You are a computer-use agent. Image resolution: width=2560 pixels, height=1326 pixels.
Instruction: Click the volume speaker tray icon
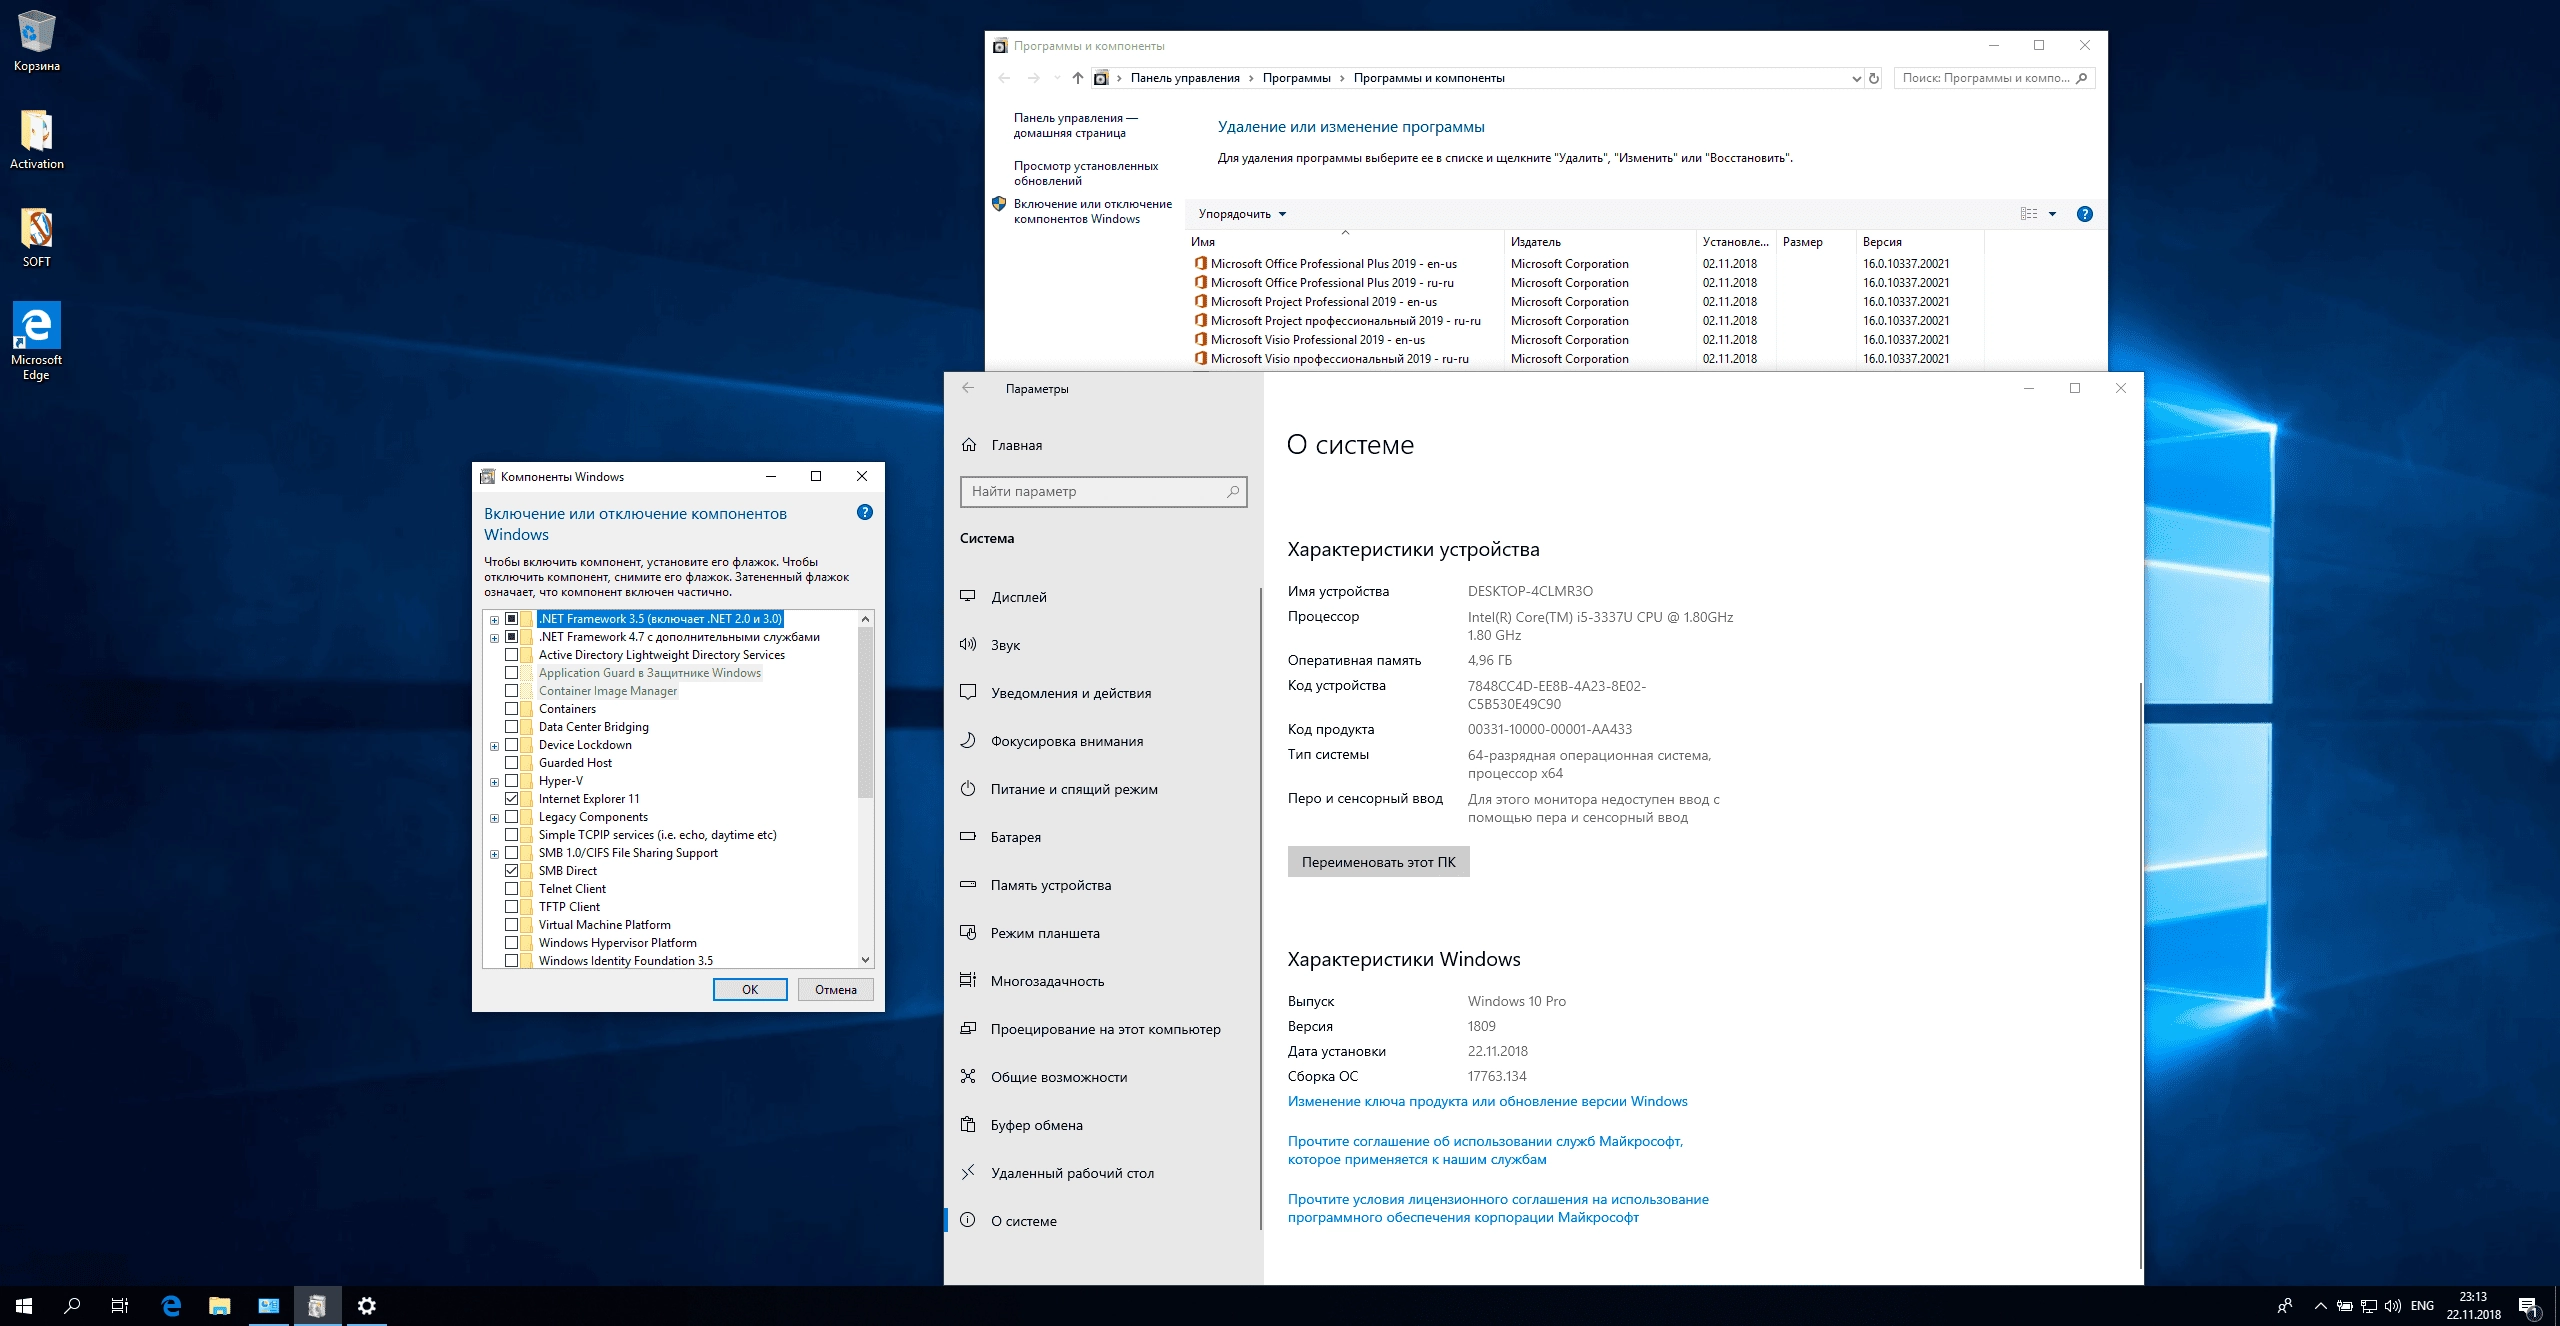(2393, 1305)
